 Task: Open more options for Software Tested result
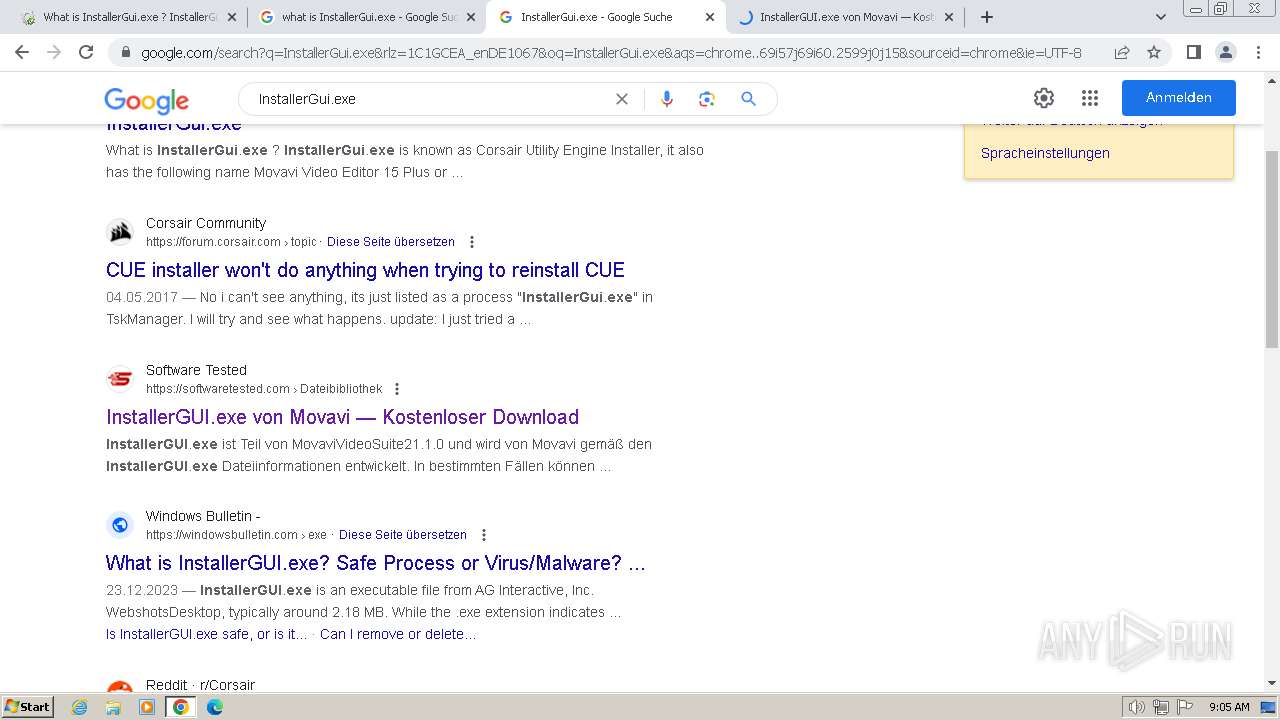397,389
